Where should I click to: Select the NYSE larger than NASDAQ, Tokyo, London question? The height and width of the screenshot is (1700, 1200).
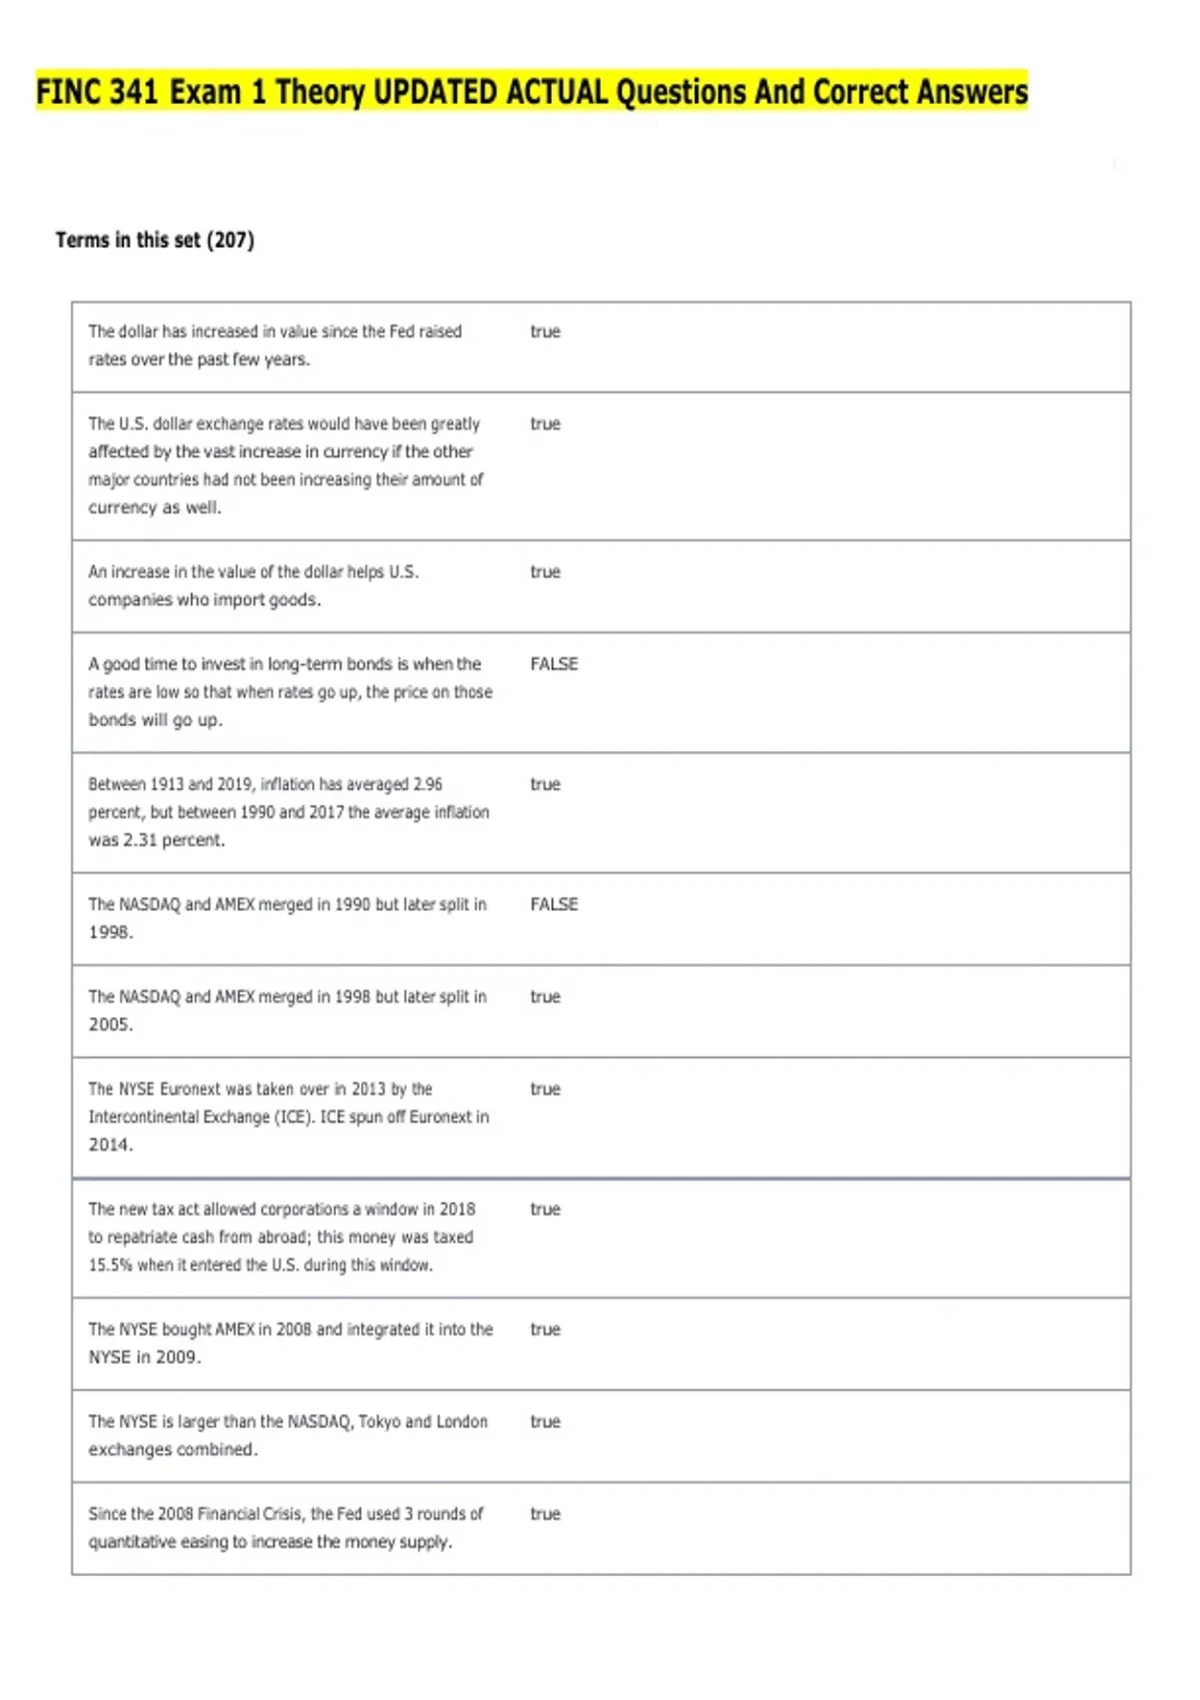click(288, 1435)
